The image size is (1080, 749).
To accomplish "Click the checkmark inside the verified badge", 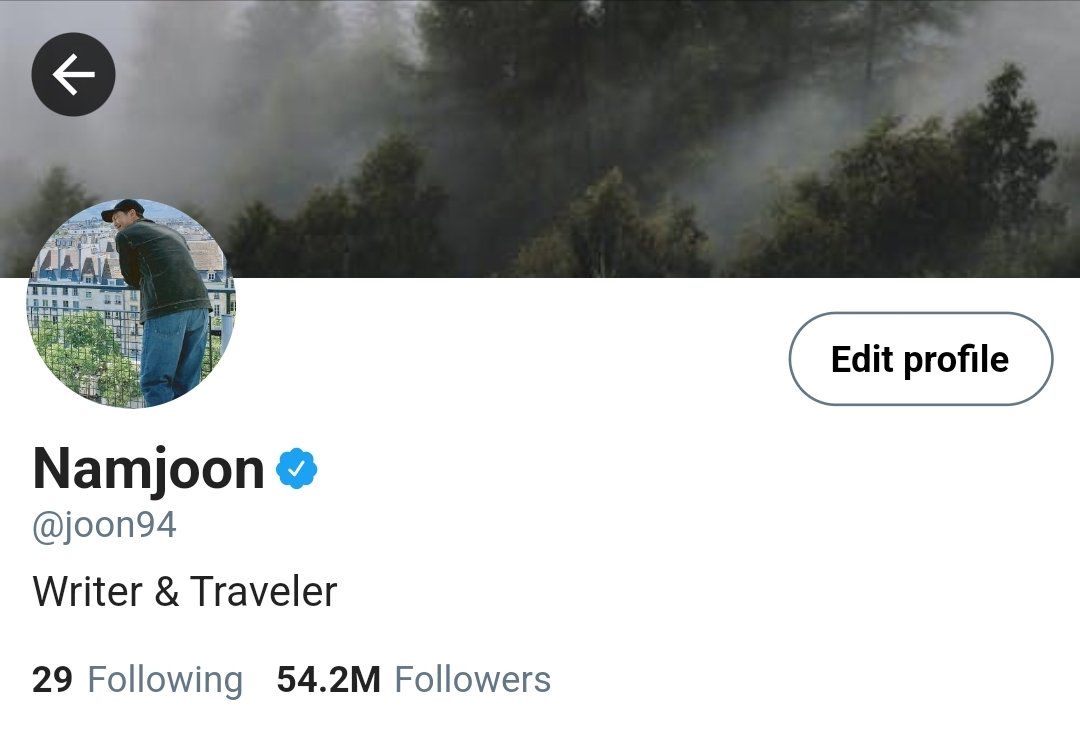I will pos(296,469).
